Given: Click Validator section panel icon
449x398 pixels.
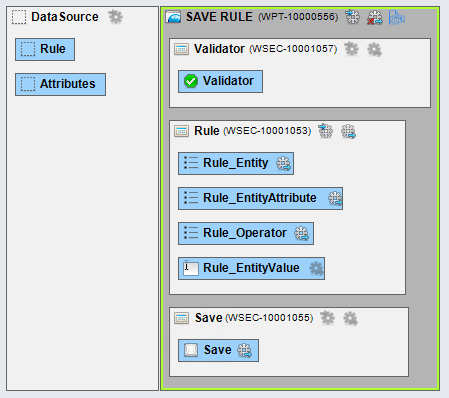Looking at the screenshot, I should point(181,49).
